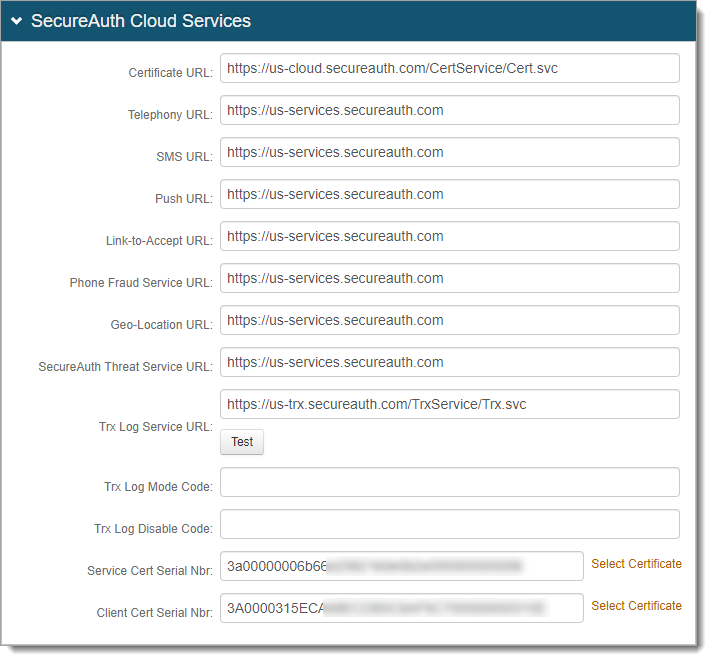712x661 pixels.
Task: Click the Trx Log Service URL label
Action: (x=155, y=428)
